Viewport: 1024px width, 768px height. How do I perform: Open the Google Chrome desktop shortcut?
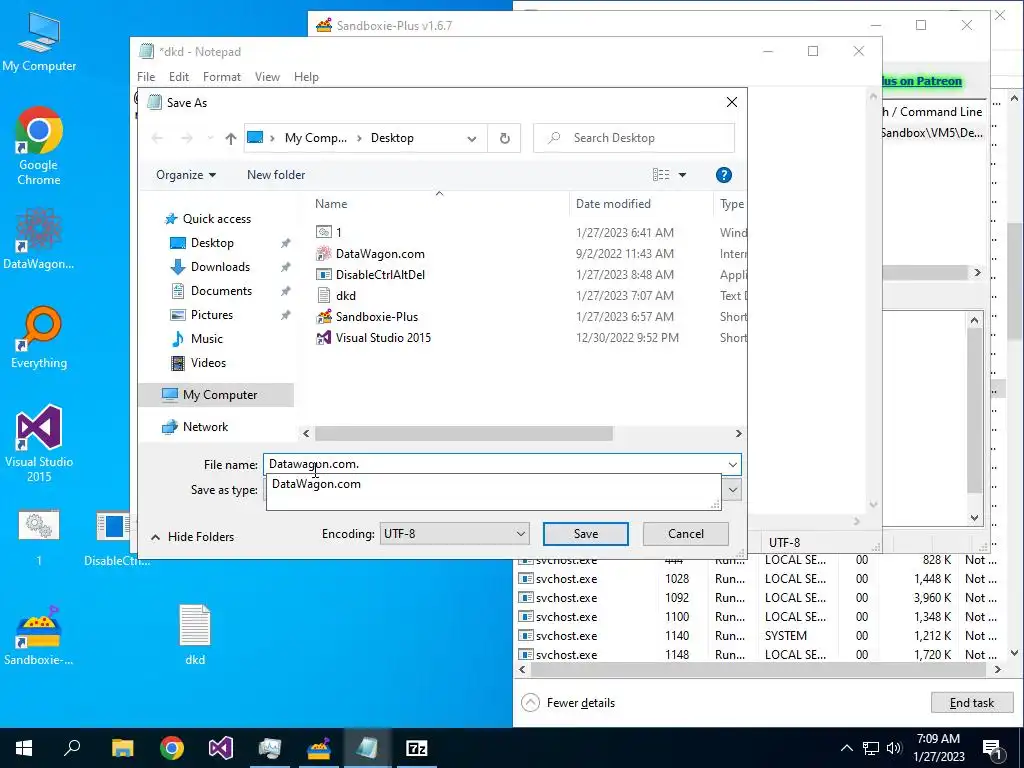click(39, 146)
